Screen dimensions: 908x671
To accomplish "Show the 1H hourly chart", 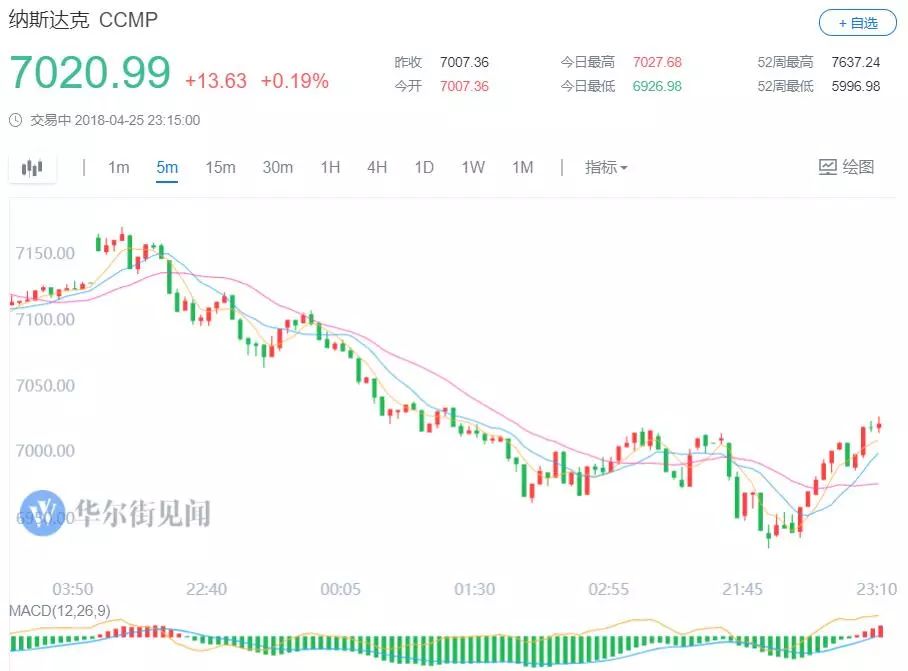I will click(x=330, y=167).
